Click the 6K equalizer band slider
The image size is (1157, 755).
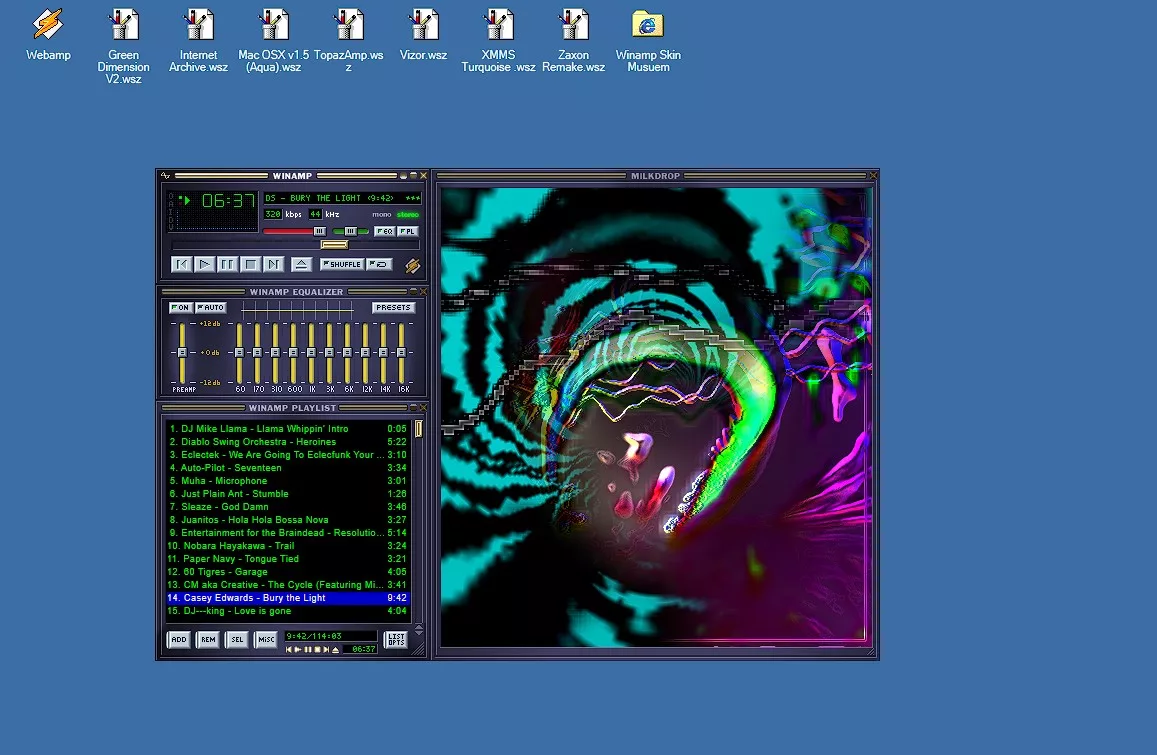(348, 353)
